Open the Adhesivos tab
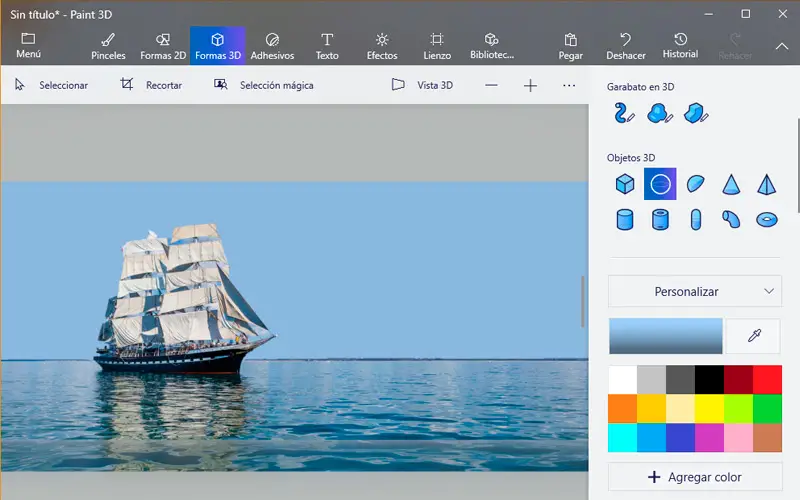The image size is (800, 500). click(272, 46)
